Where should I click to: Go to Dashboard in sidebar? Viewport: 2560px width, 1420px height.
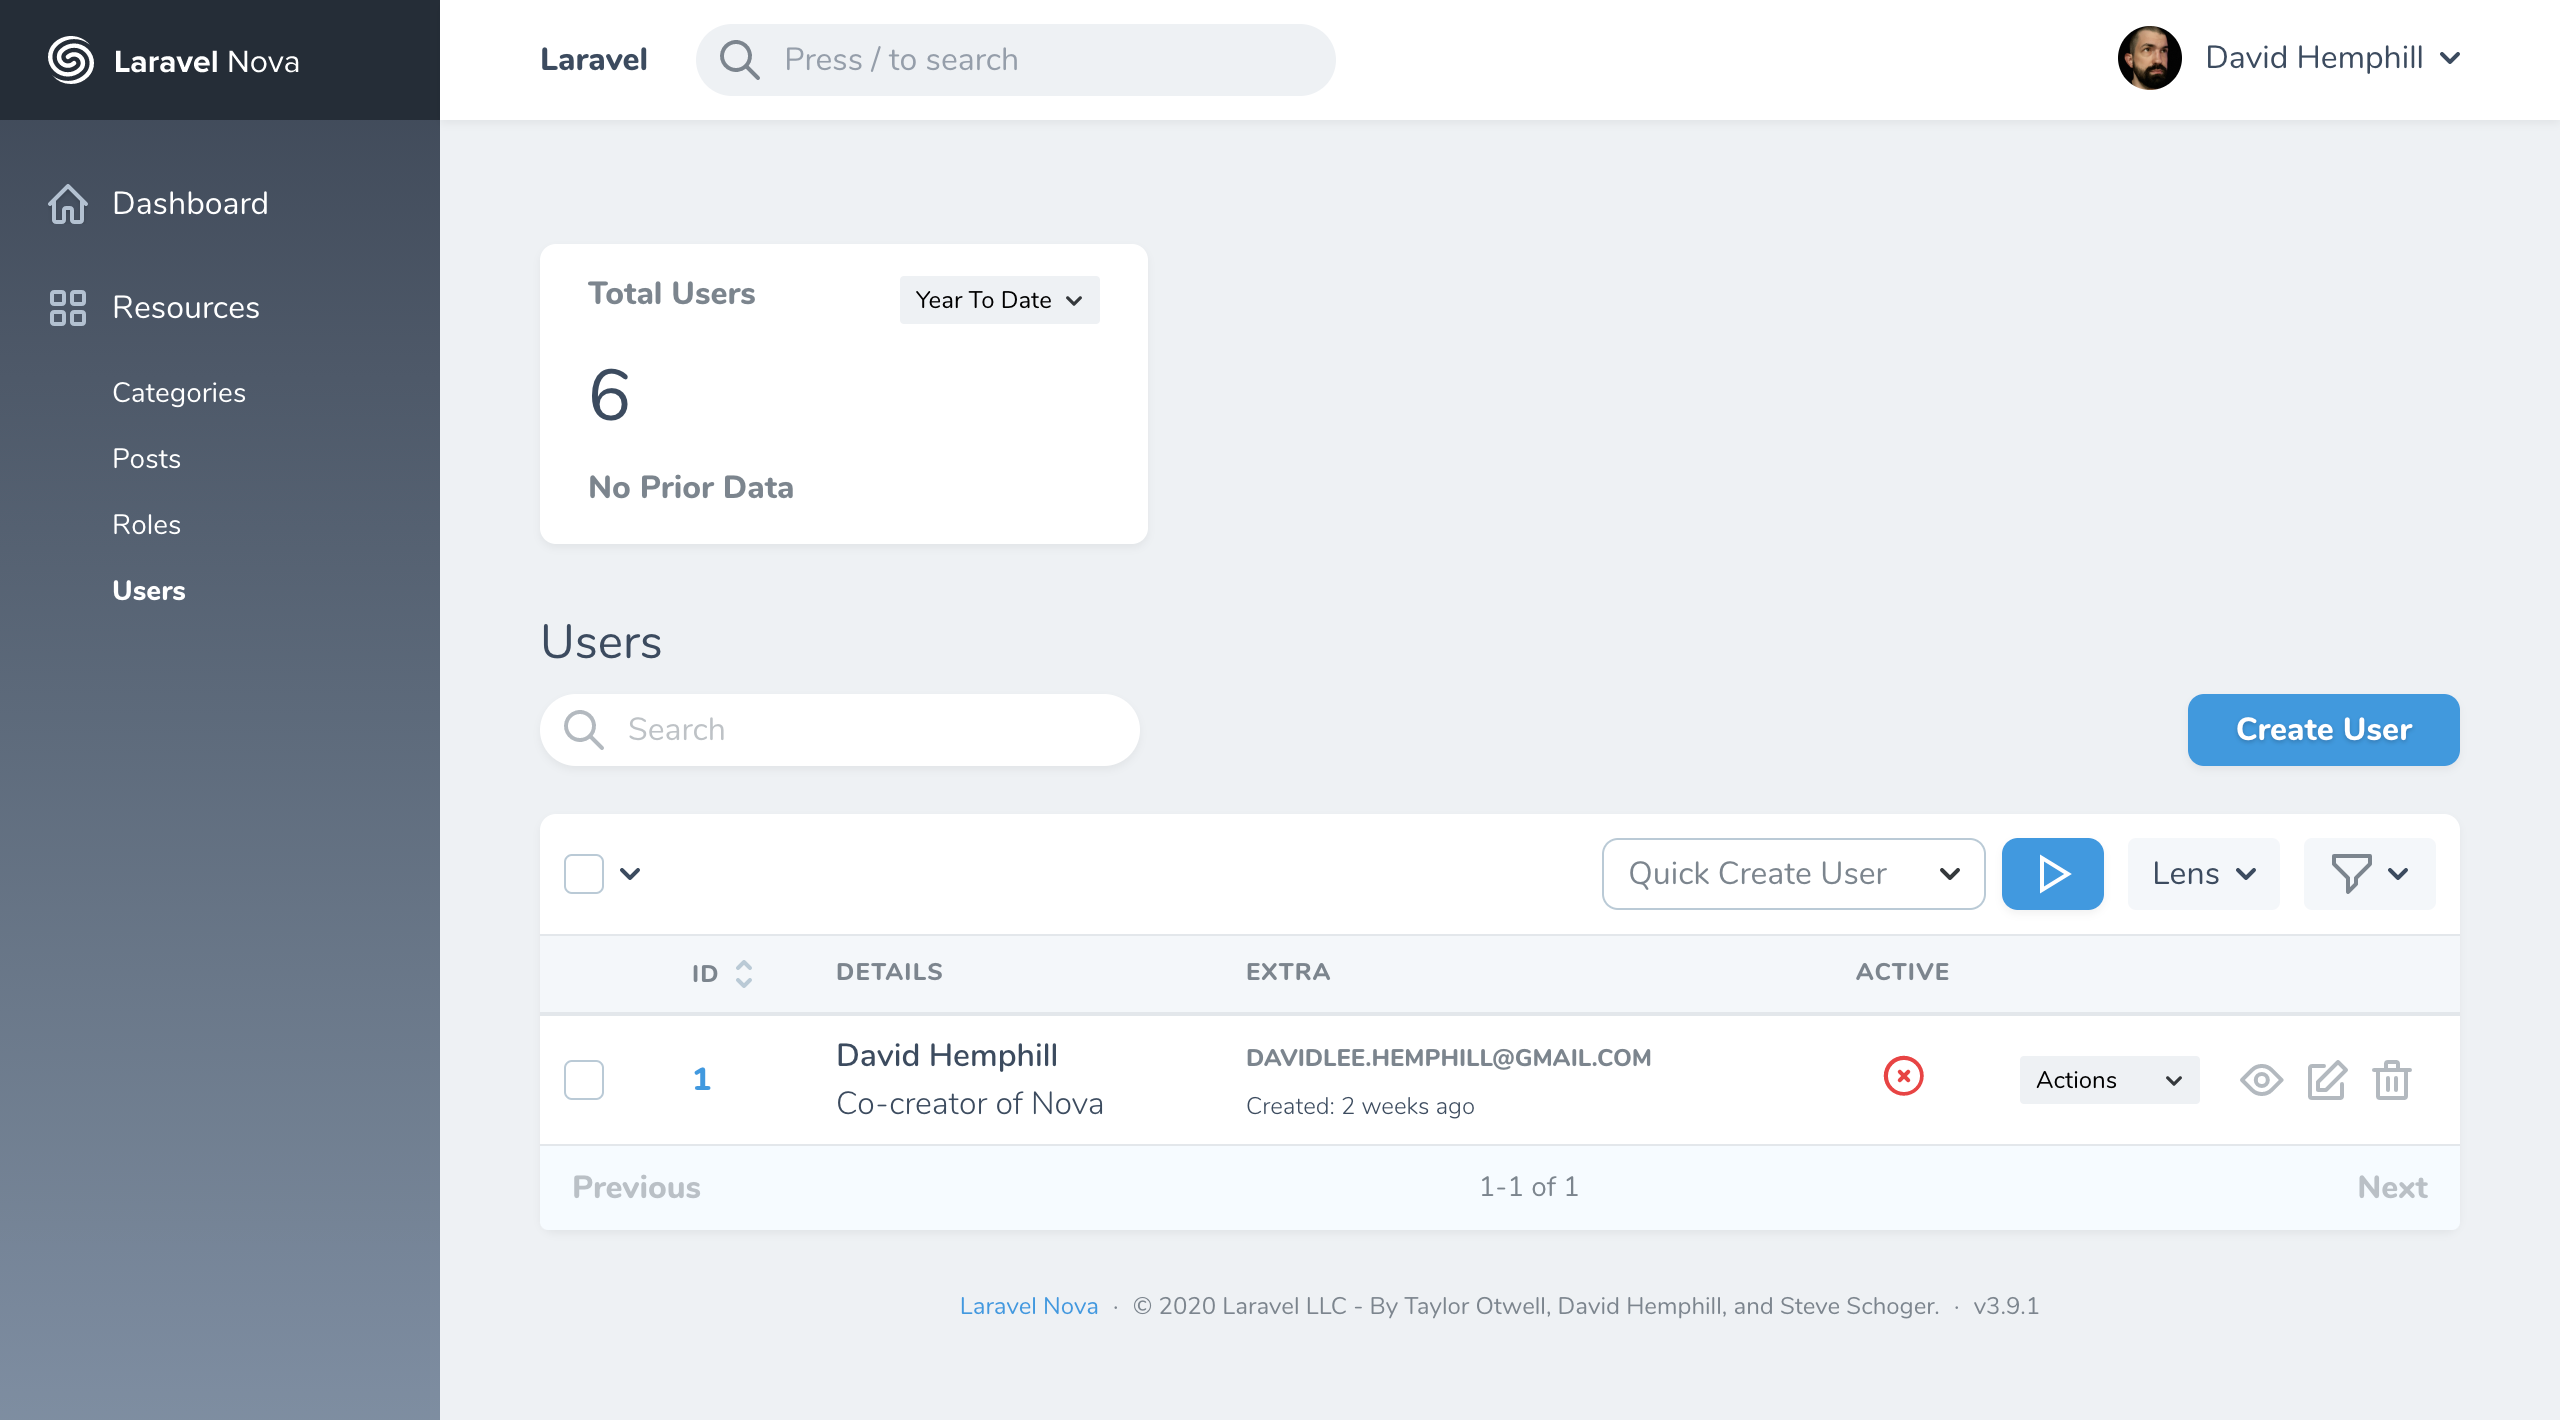pyautogui.click(x=190, y=204)
